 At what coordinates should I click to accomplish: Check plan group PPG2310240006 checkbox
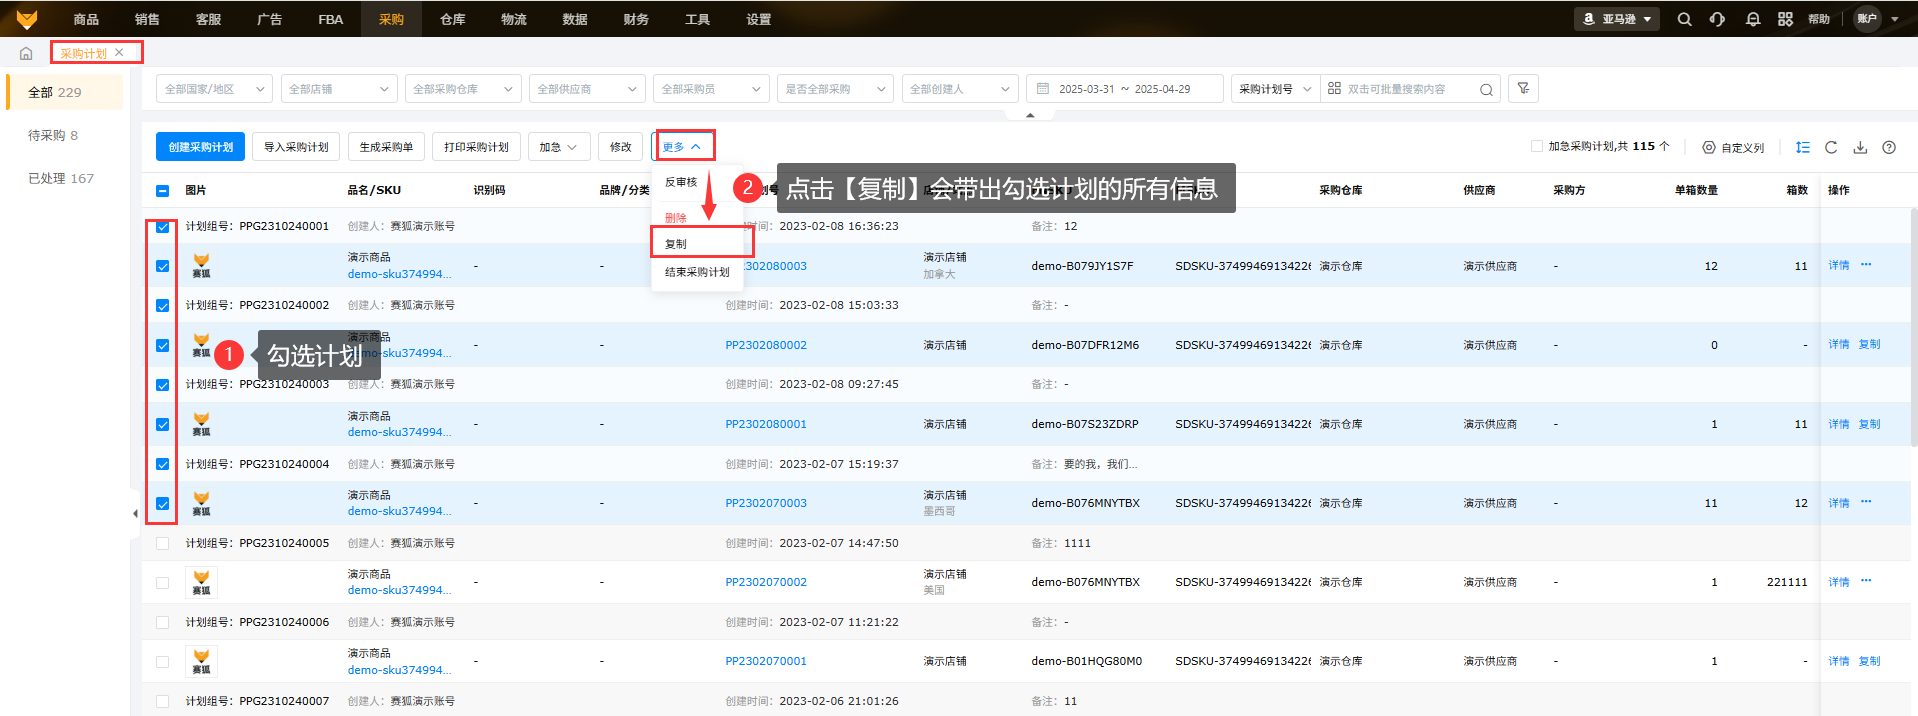tap(163, 622)
